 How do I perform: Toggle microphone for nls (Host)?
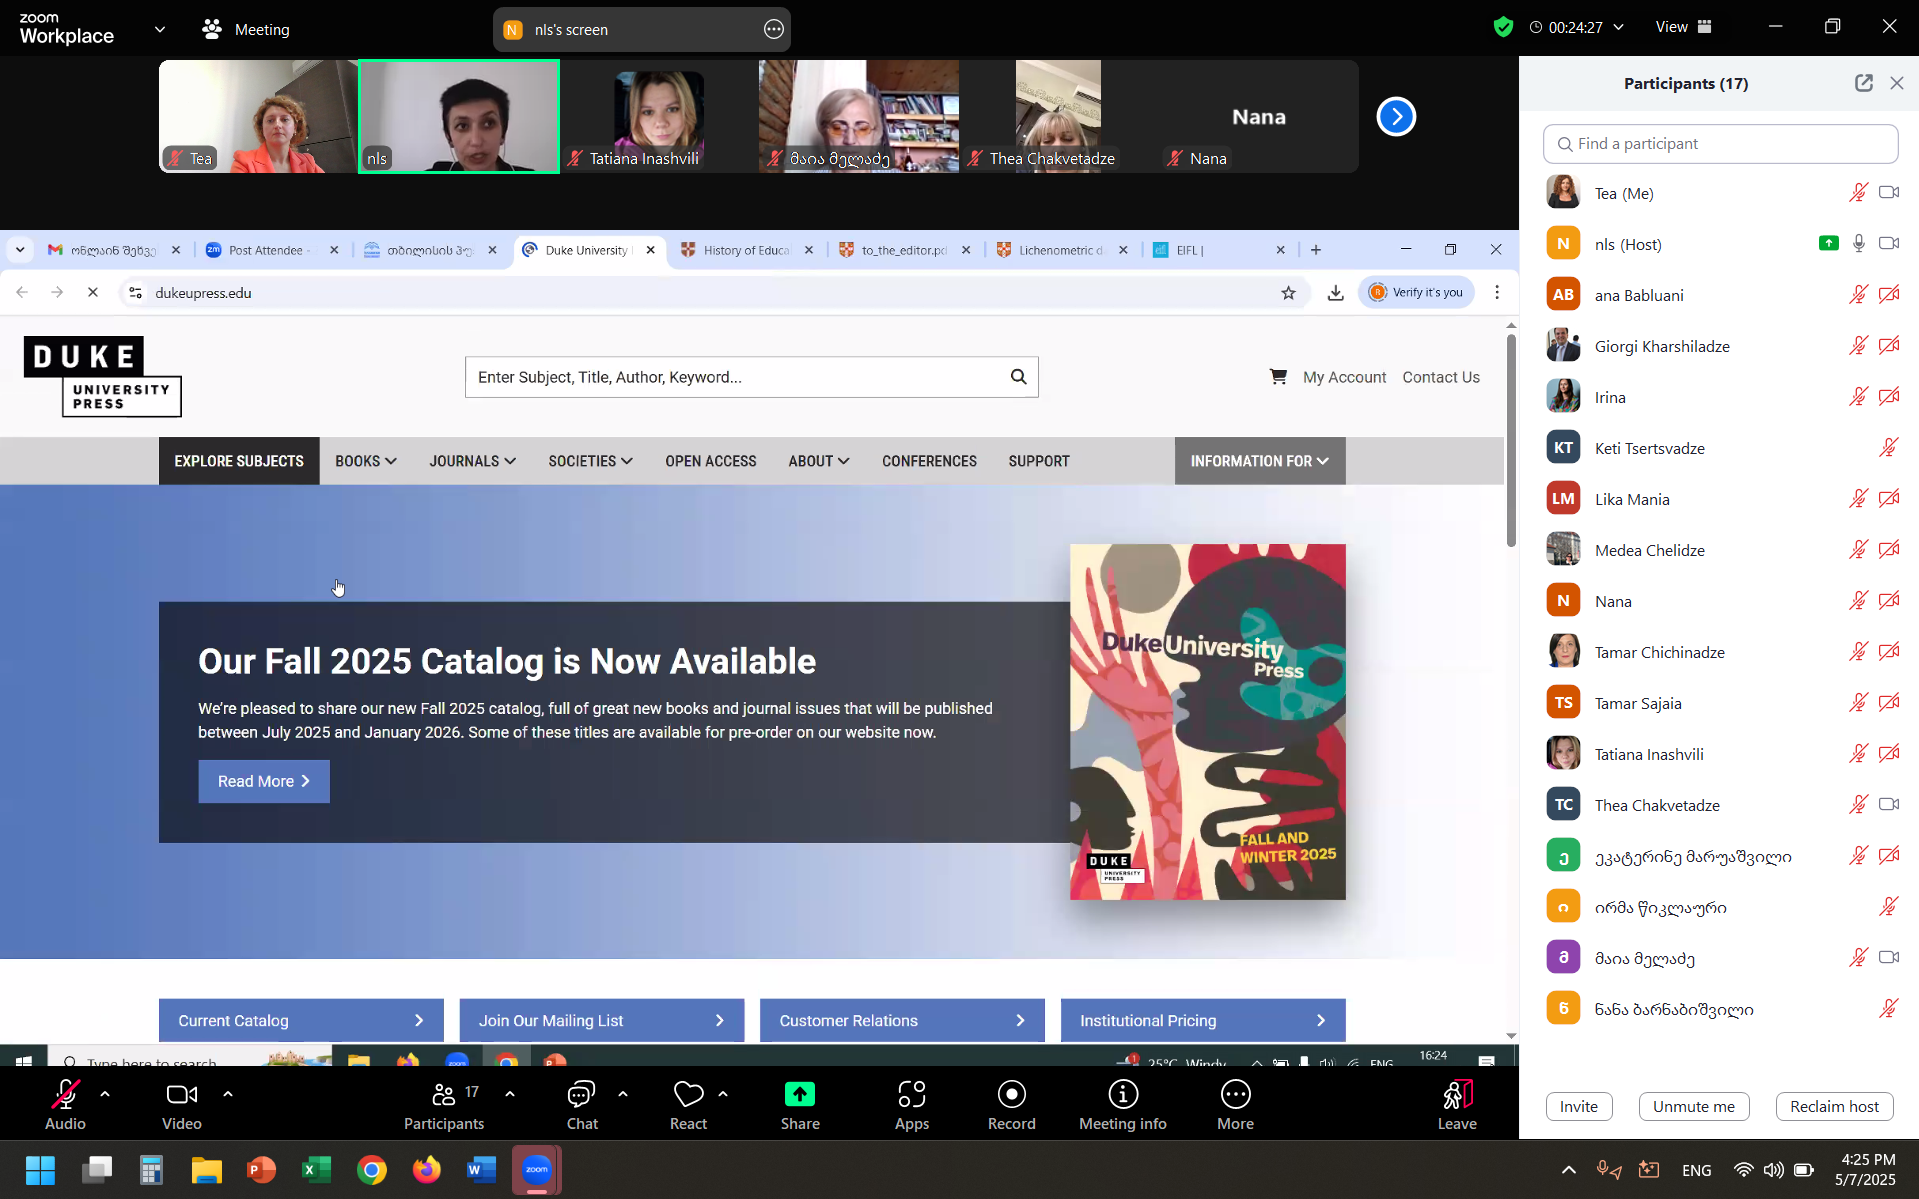[1858, 244]
